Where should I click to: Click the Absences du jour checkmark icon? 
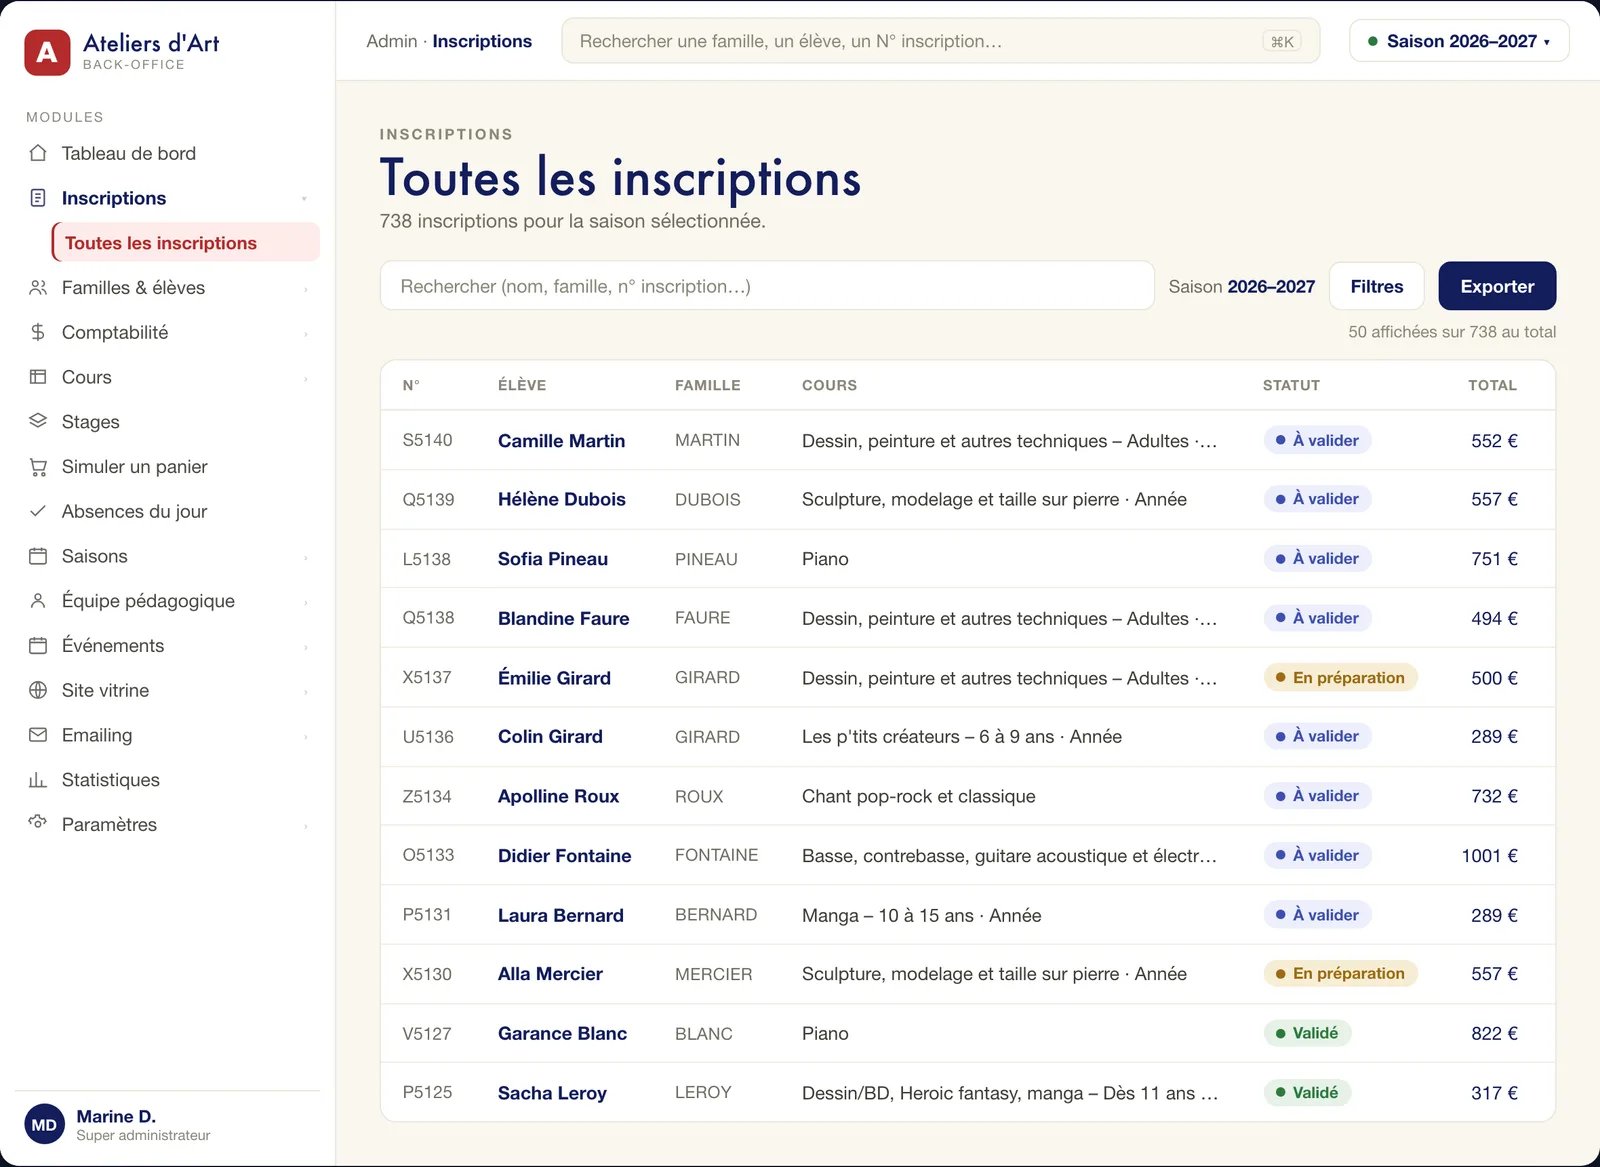[38, 511]
